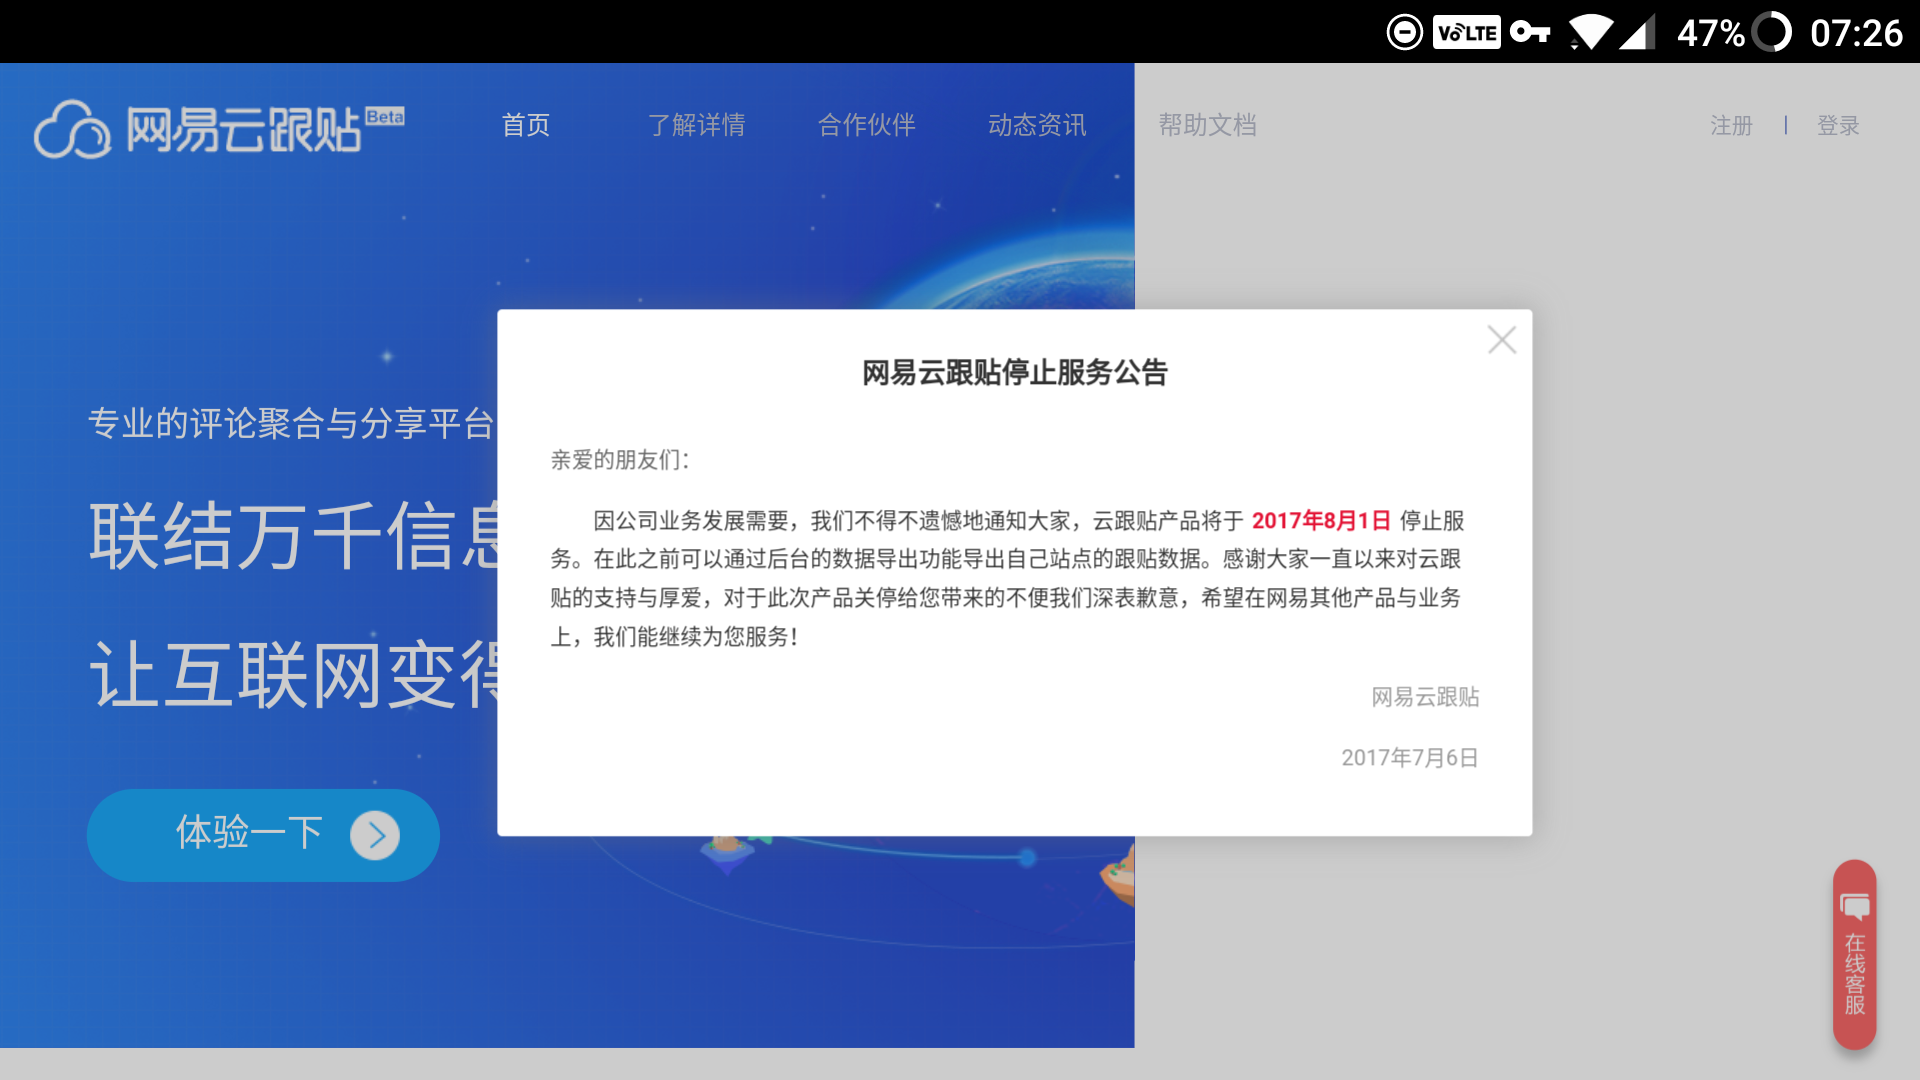Click the 网易云跟贴 cloud logo icon
The image size is (1920, 1080).
point(70,130)
